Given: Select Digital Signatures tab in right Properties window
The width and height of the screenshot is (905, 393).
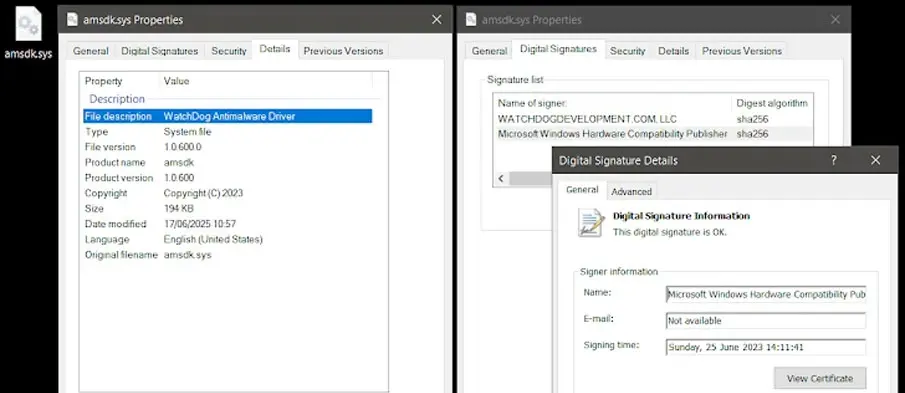Looking at the screenshot, I should click(x=558, y=49).
